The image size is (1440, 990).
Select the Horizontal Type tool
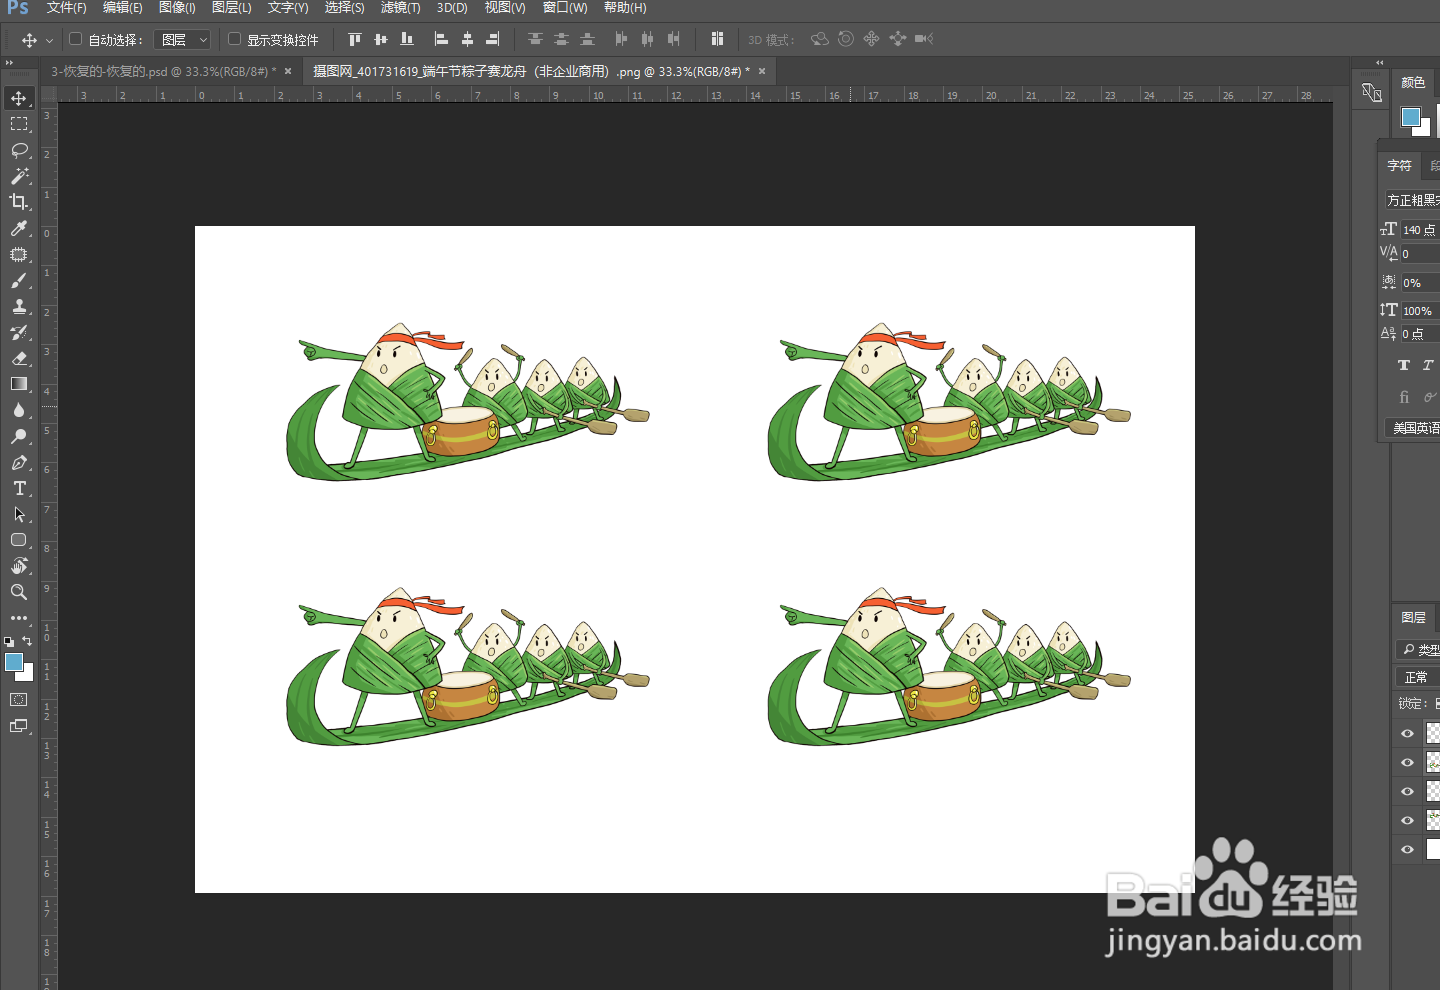18,488
